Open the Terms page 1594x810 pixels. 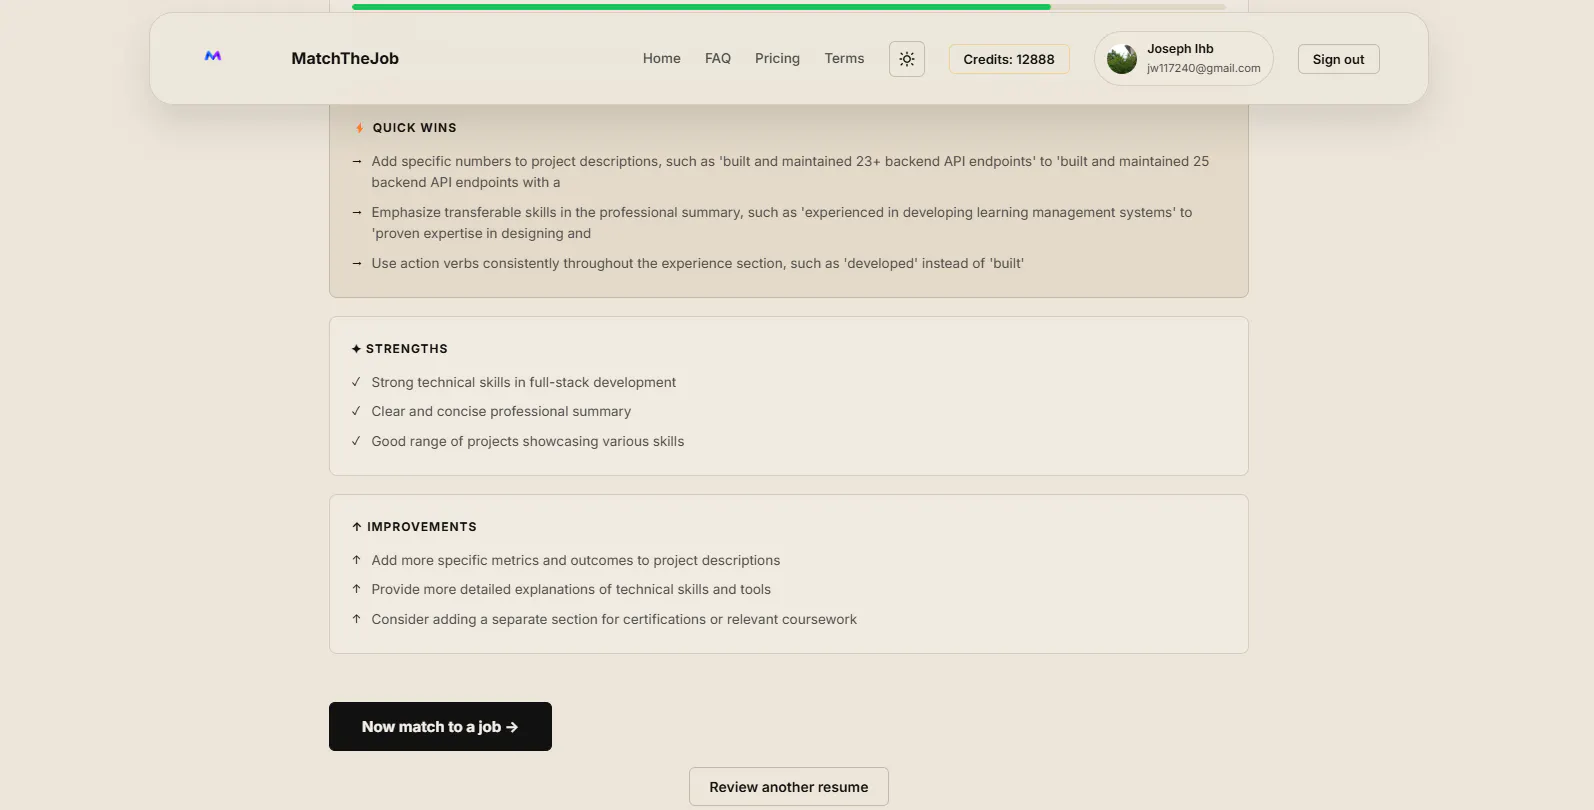(844, 59)
